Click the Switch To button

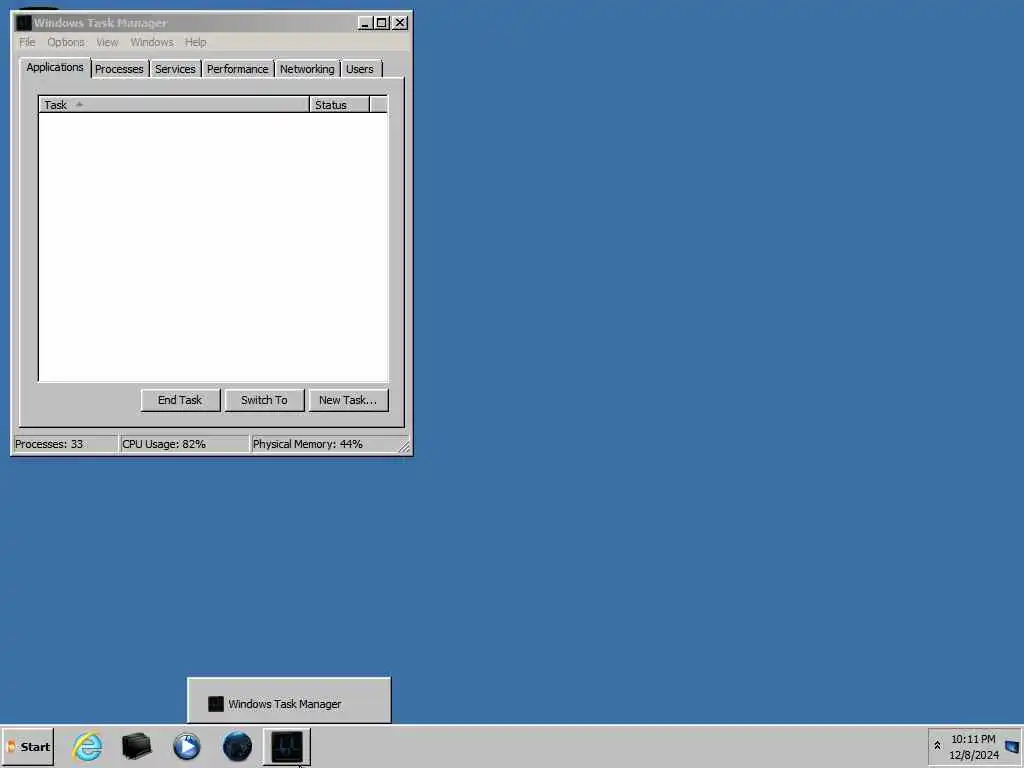(264, 400)
